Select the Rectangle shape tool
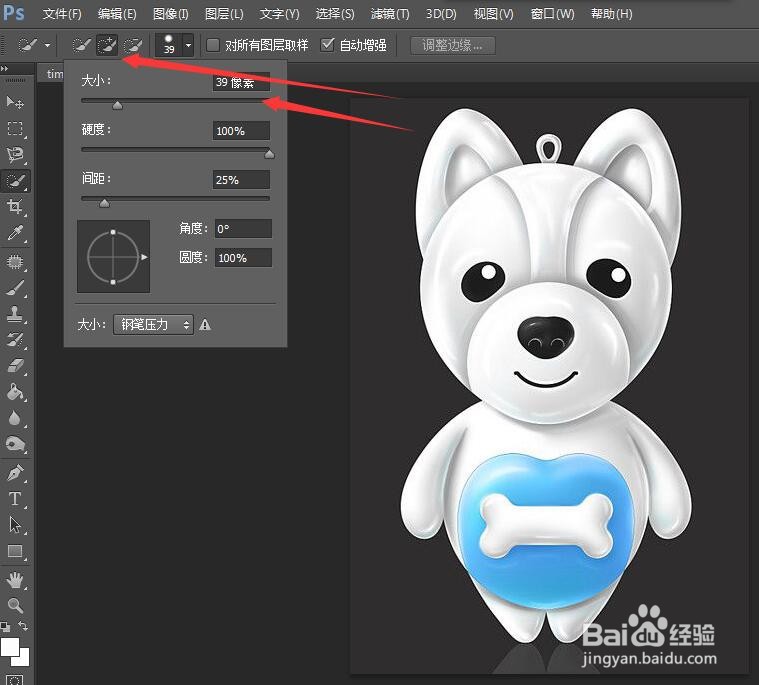759x685 pixels. (x=15, y=551)
